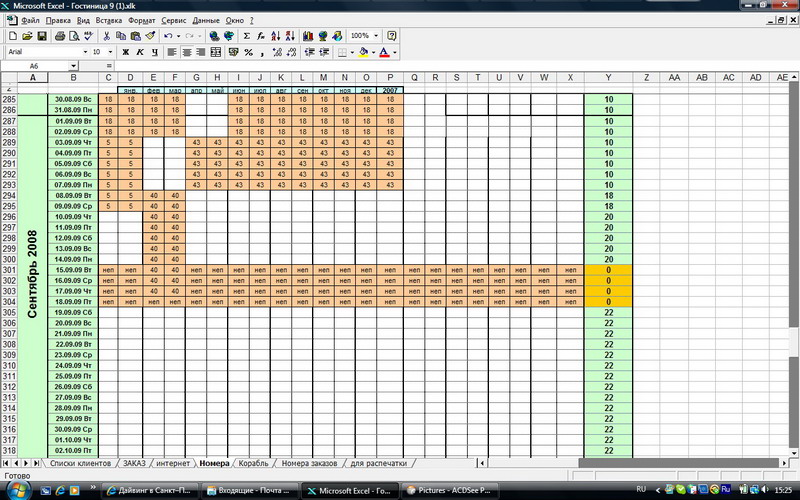The height and width of the screenshot is (500, 800).
Task: Click the yellow Fill Color button
Action: coord(362,52)
